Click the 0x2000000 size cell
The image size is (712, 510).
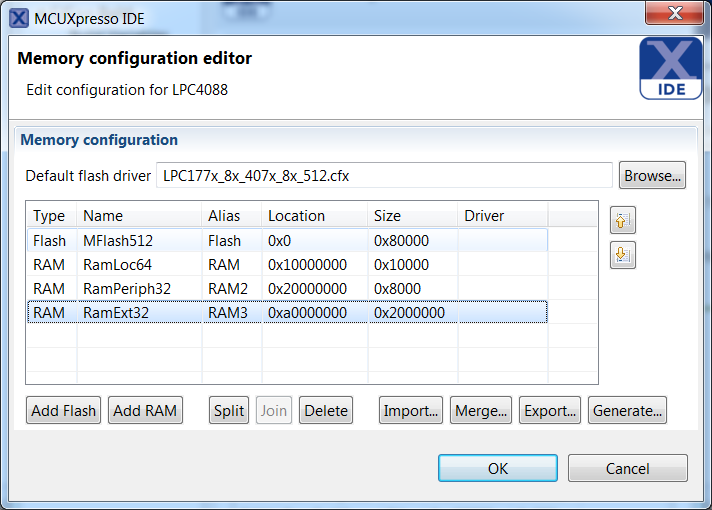coord(413,312)
